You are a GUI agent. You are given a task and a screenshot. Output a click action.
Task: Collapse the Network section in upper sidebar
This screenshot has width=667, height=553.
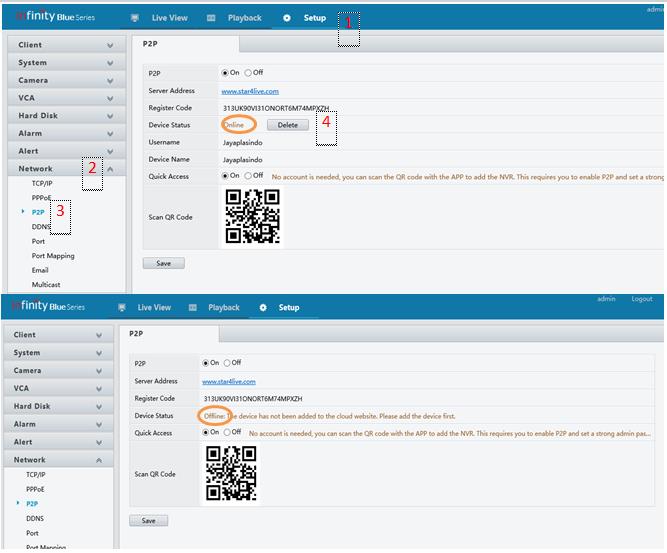(x=110, y=169)
